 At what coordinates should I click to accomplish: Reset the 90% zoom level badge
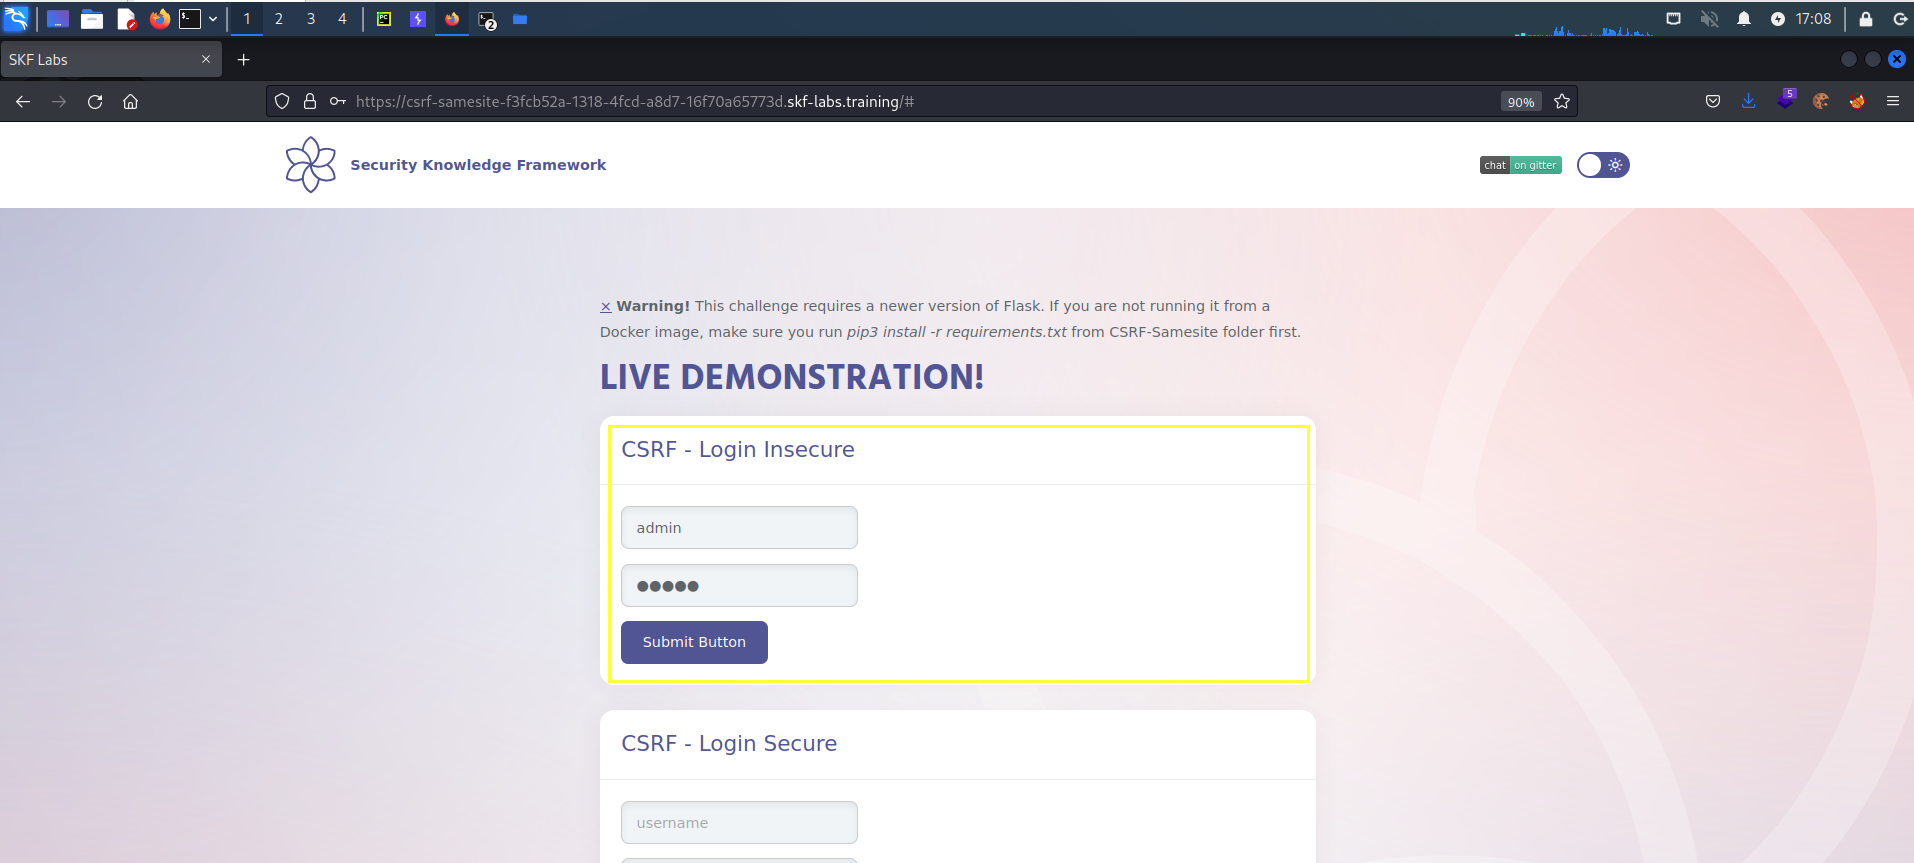pyautogui.click(x=1521, y=102)
